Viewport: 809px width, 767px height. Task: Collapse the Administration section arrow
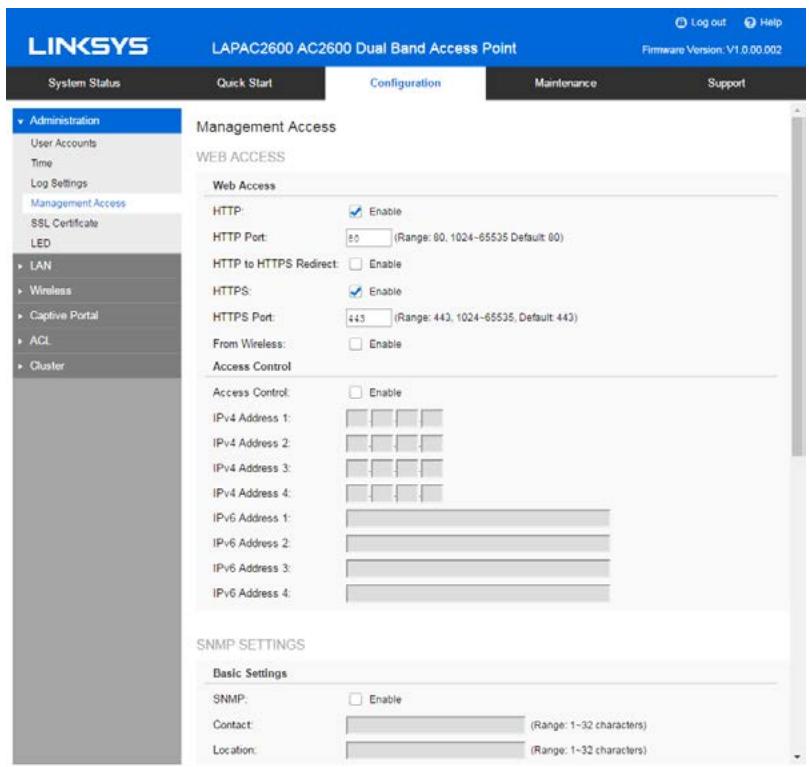(21, 121)
